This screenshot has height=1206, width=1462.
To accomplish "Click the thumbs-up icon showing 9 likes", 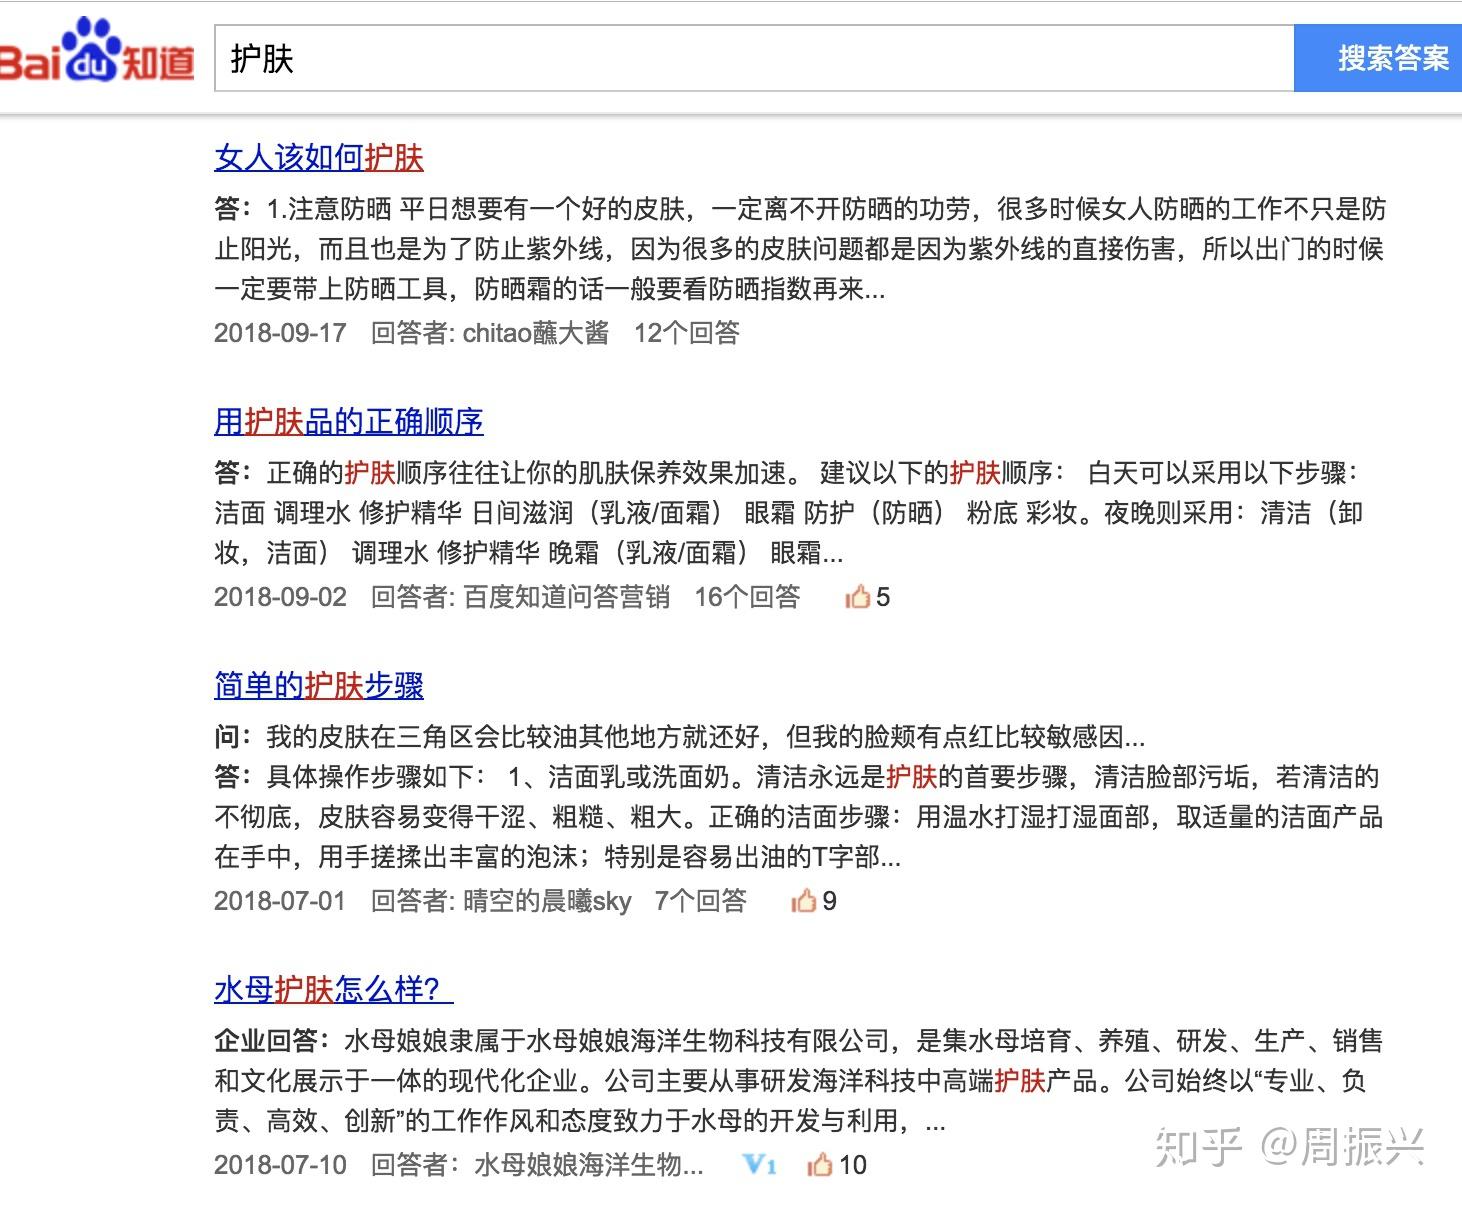I will [x=804, y=901].
